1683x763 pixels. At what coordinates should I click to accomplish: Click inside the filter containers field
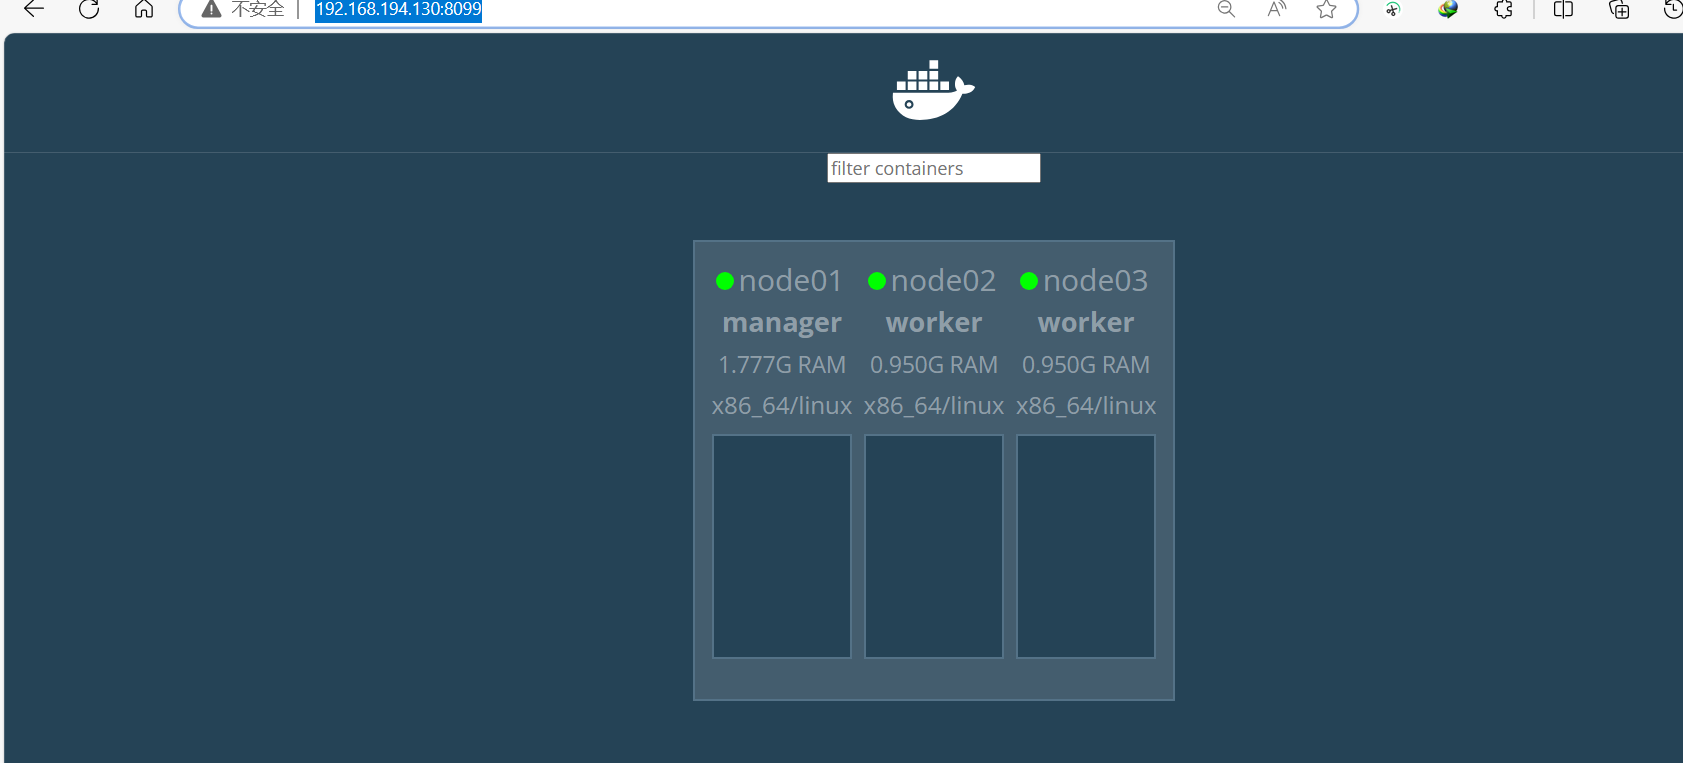(x=934, y=168)
